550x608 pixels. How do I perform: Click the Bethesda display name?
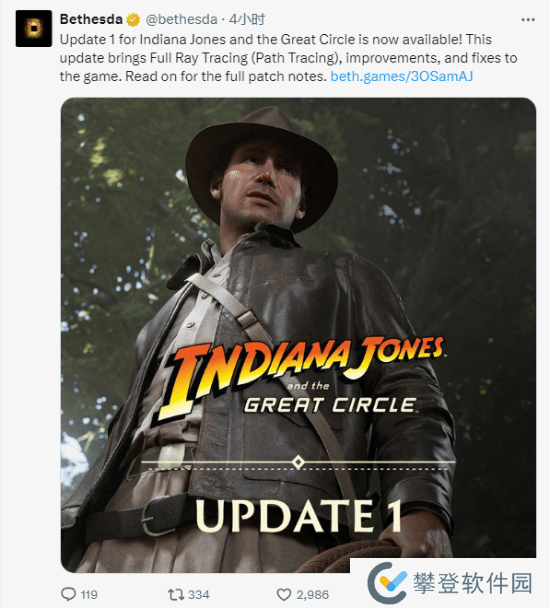pyautogui.click(x=91, y=19)
